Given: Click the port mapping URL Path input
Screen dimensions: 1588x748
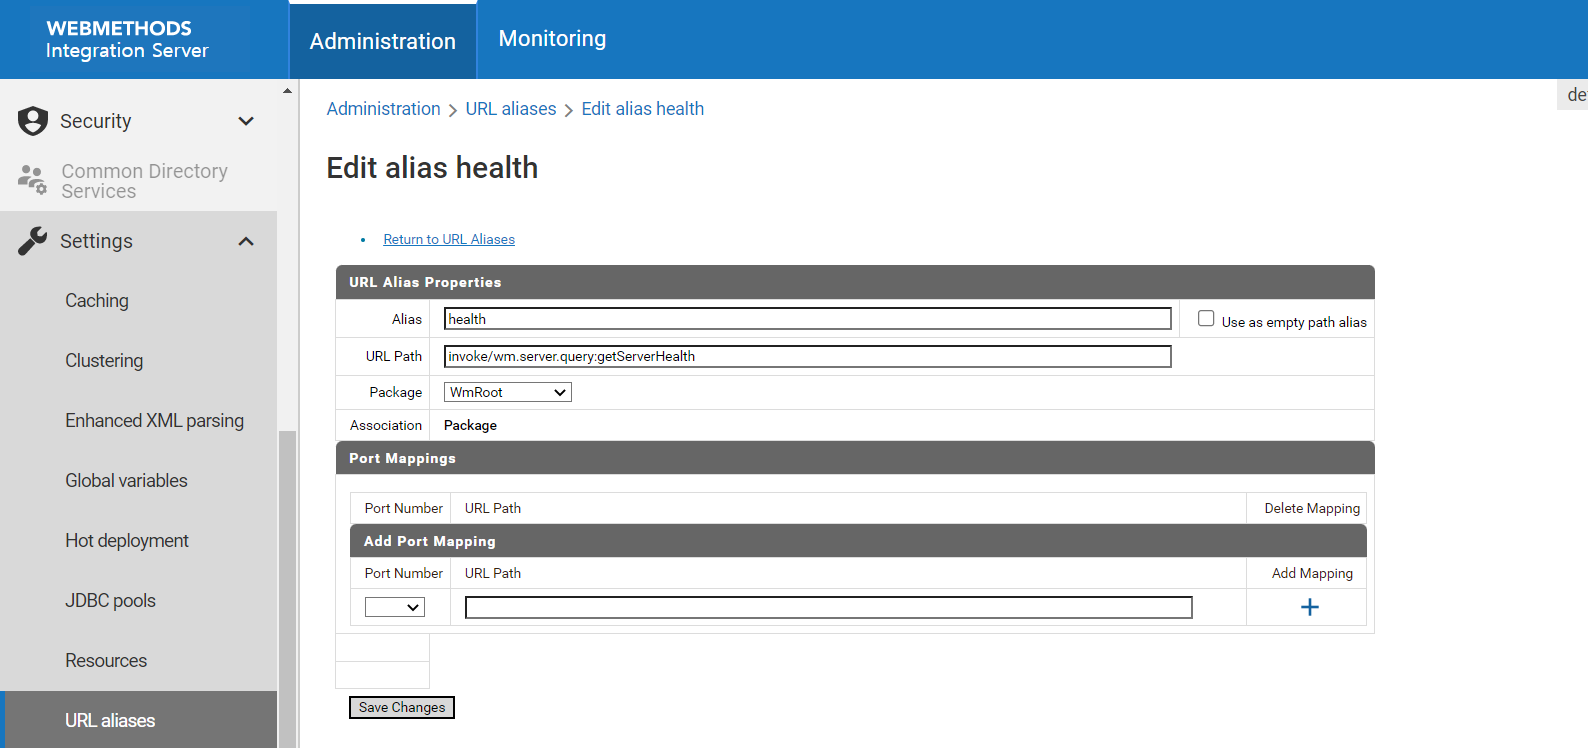Looking at the screenshot, I should point(828,607).
